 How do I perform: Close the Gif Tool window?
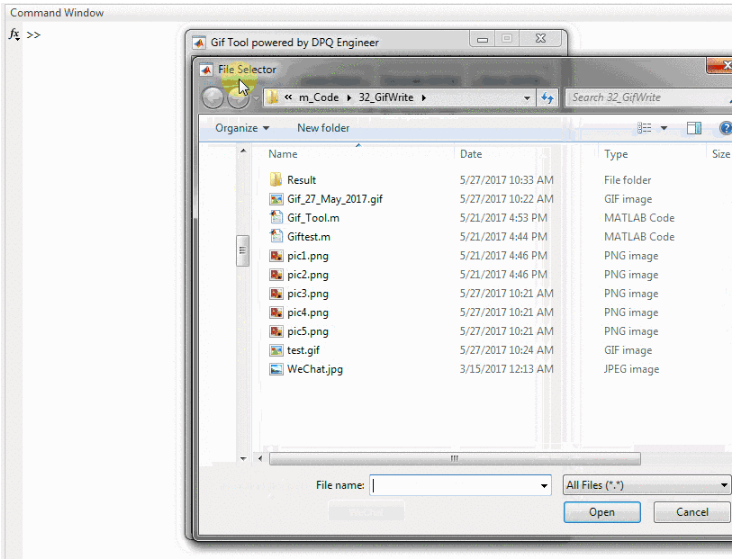click(541, 39)
